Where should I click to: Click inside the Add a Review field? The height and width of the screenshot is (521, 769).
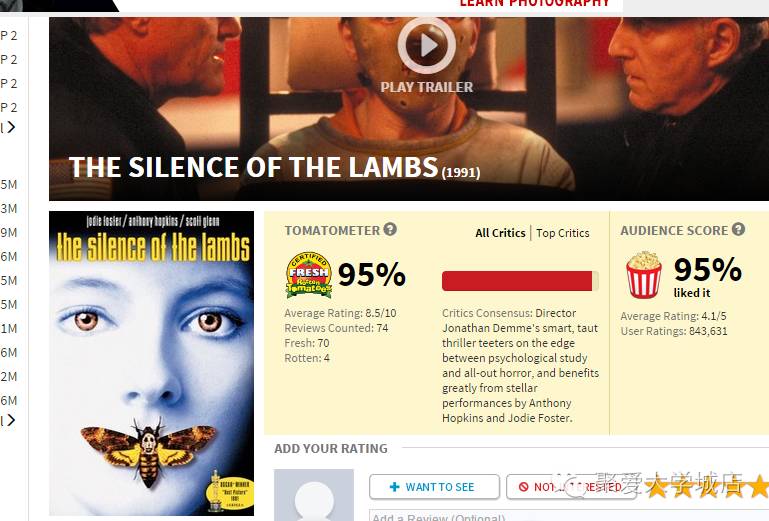pyautogui.click(x=569, y=516)
